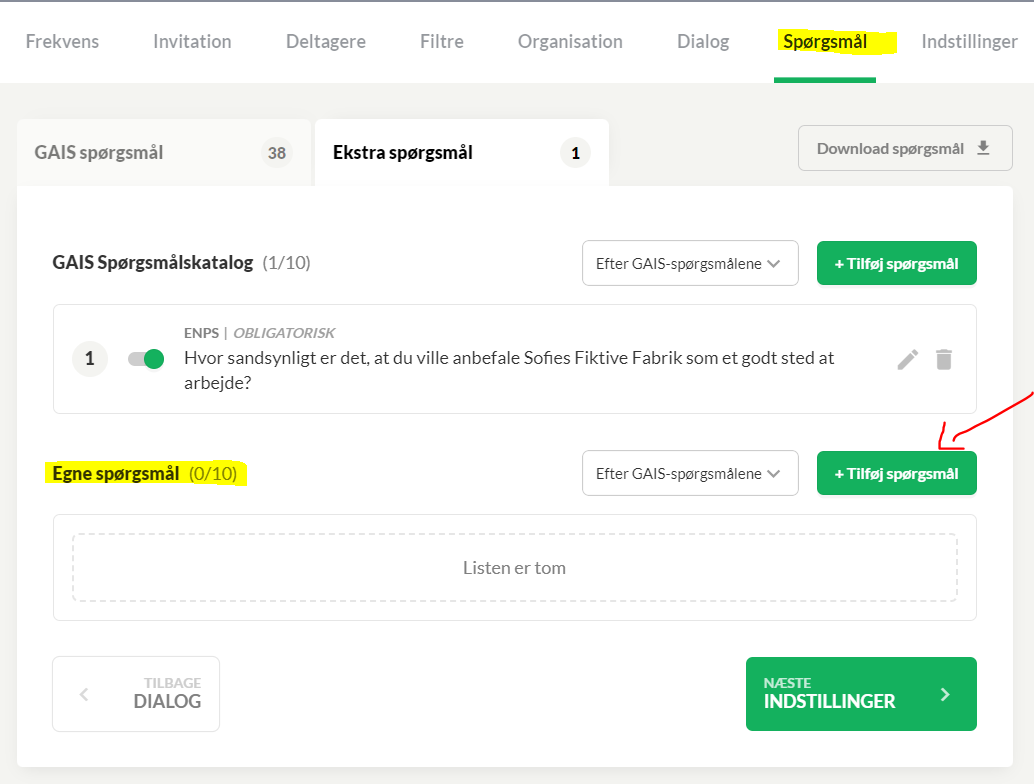Click the 'Egne spørgsmål' heading
The height and width of the screenshot is (784, 1034).
[115, 473]
